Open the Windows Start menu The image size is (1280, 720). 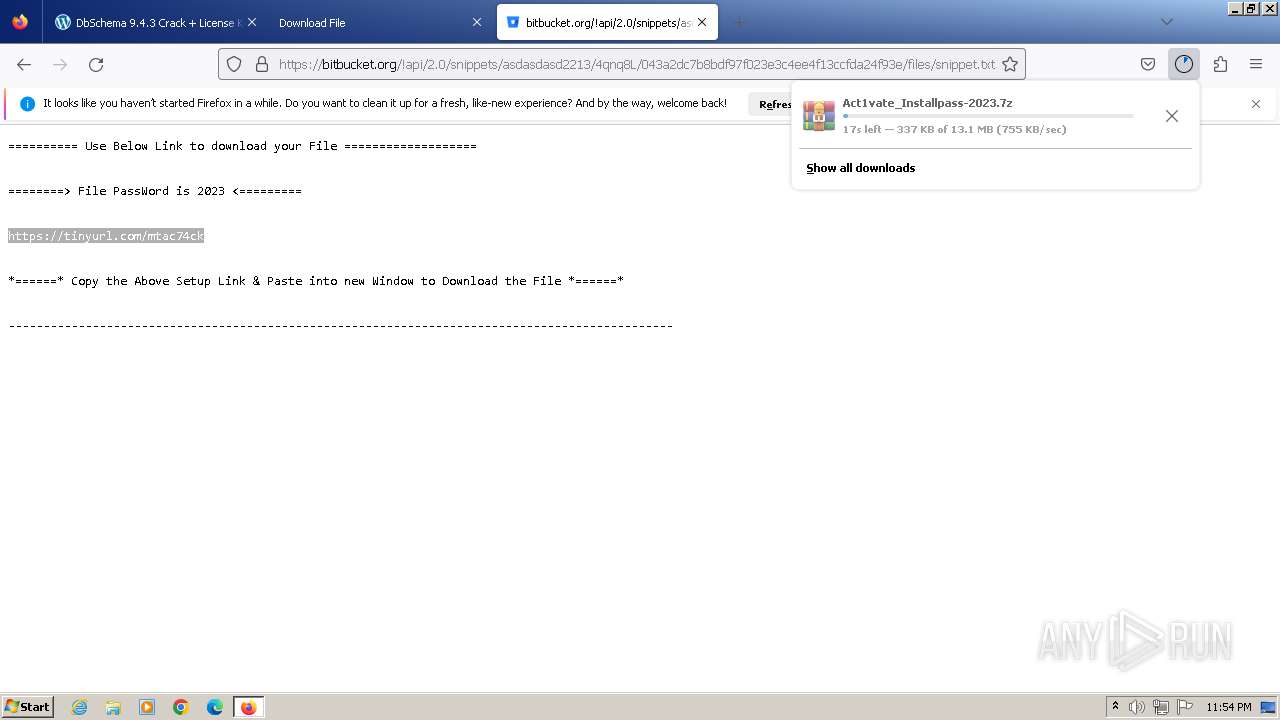(27, 706)
